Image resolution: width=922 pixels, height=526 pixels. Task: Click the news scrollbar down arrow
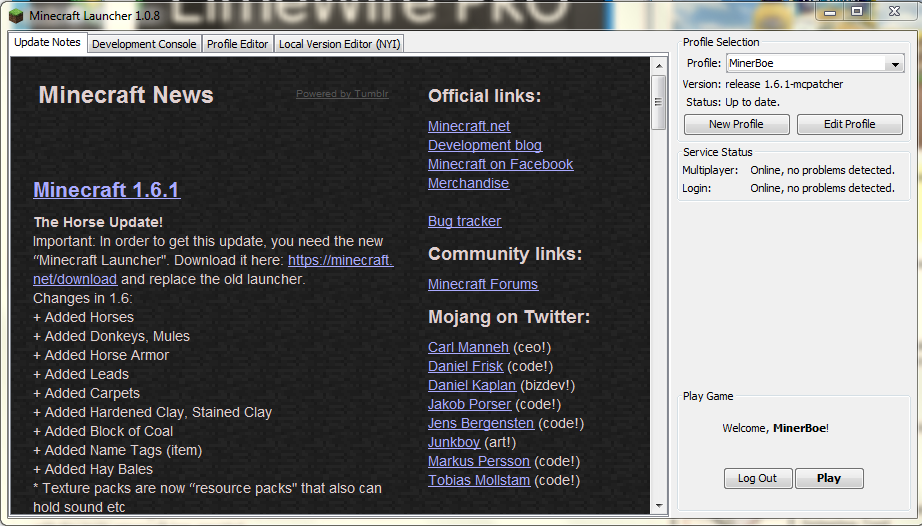659,505
